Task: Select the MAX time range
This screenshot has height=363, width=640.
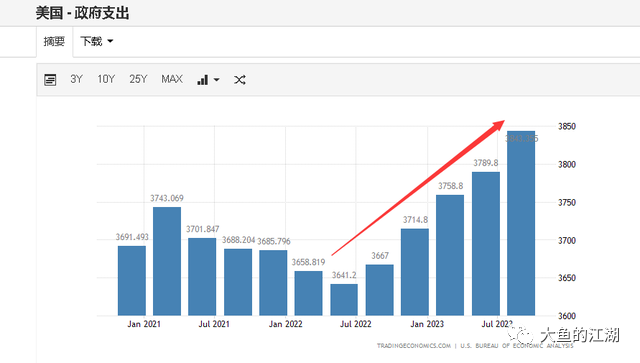Action: (172, 79)
